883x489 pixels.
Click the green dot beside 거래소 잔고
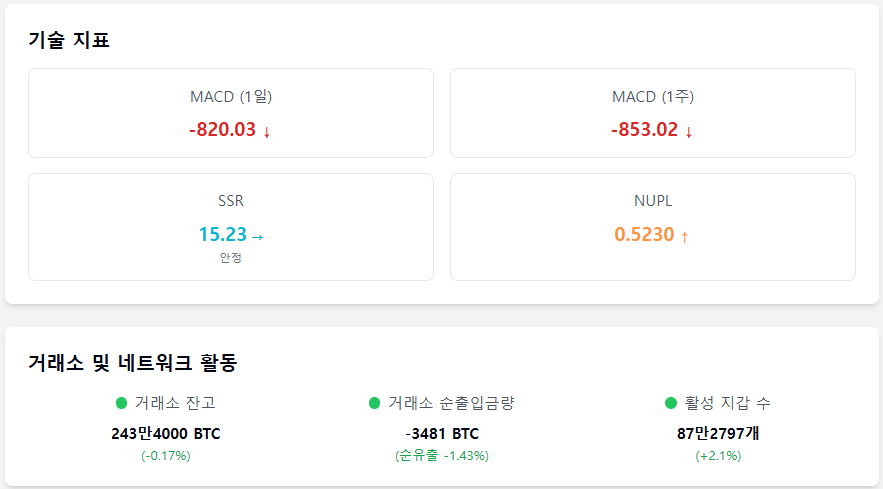(x=122, y=403)
